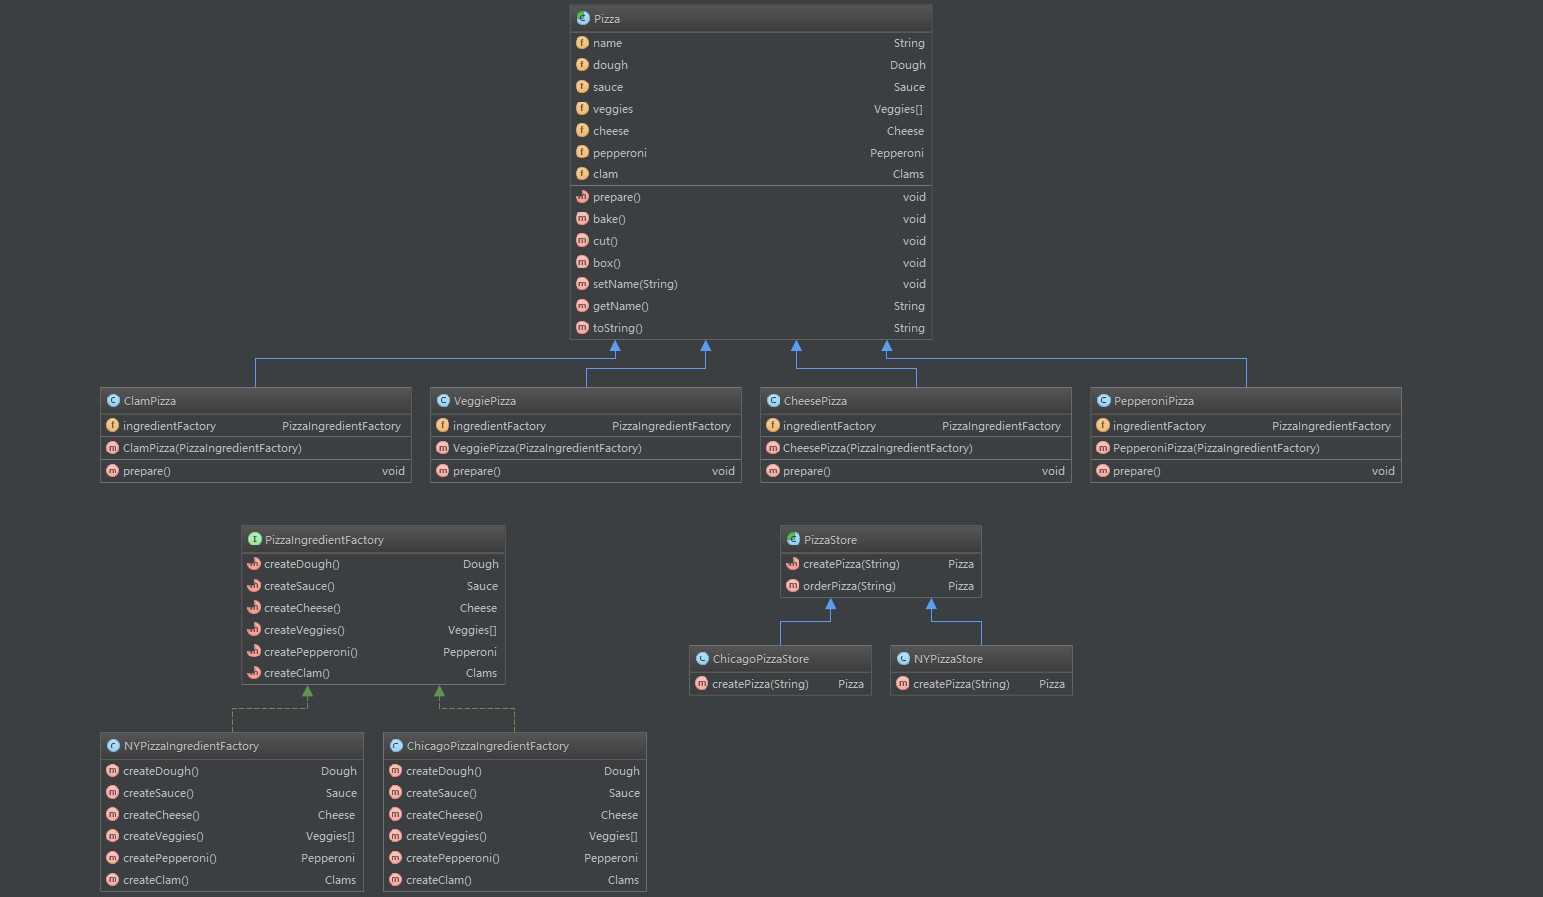Click the PepperoniPizza class icon
1543x897 pixels.
1103,400
